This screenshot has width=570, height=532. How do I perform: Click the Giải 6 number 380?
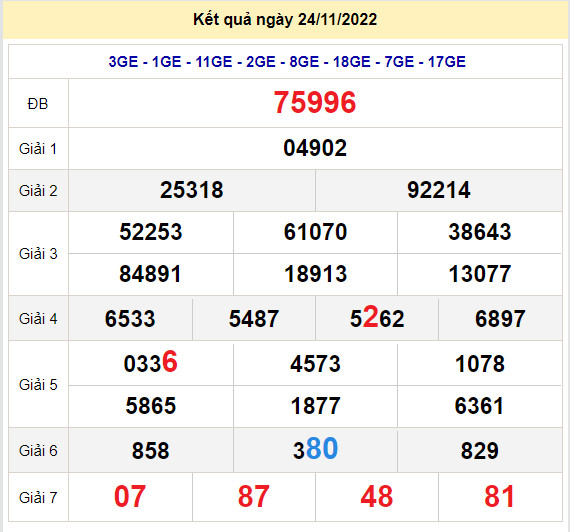[316, 449]
